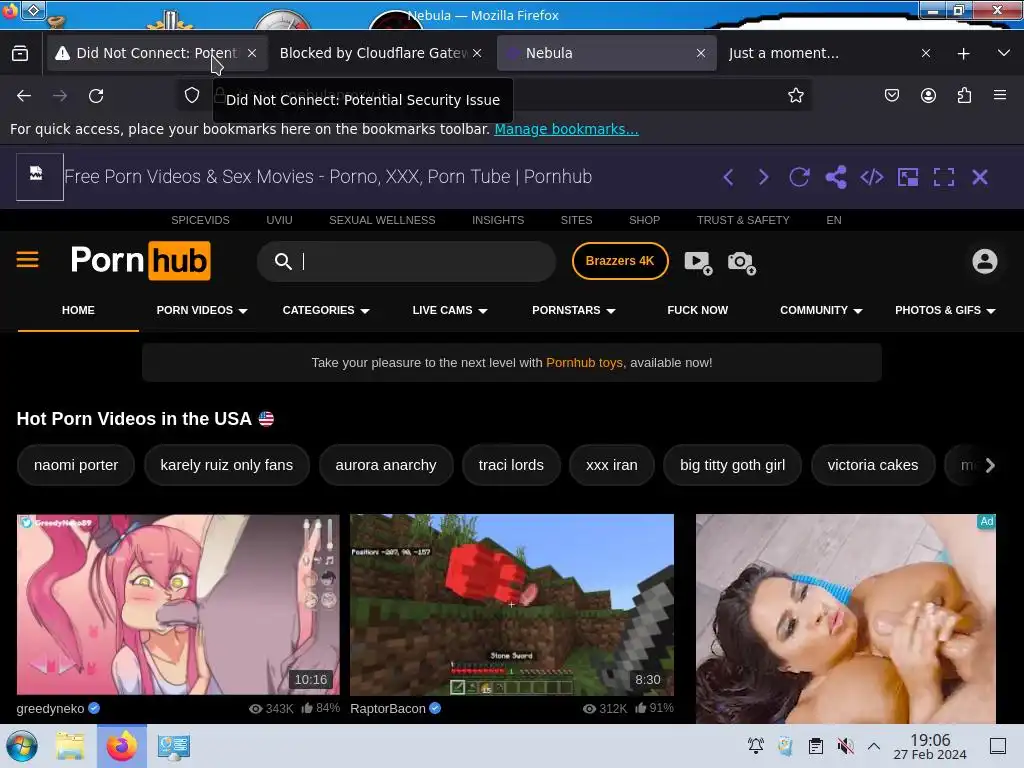Open the SPICEVIDS link

coord(200,220)
